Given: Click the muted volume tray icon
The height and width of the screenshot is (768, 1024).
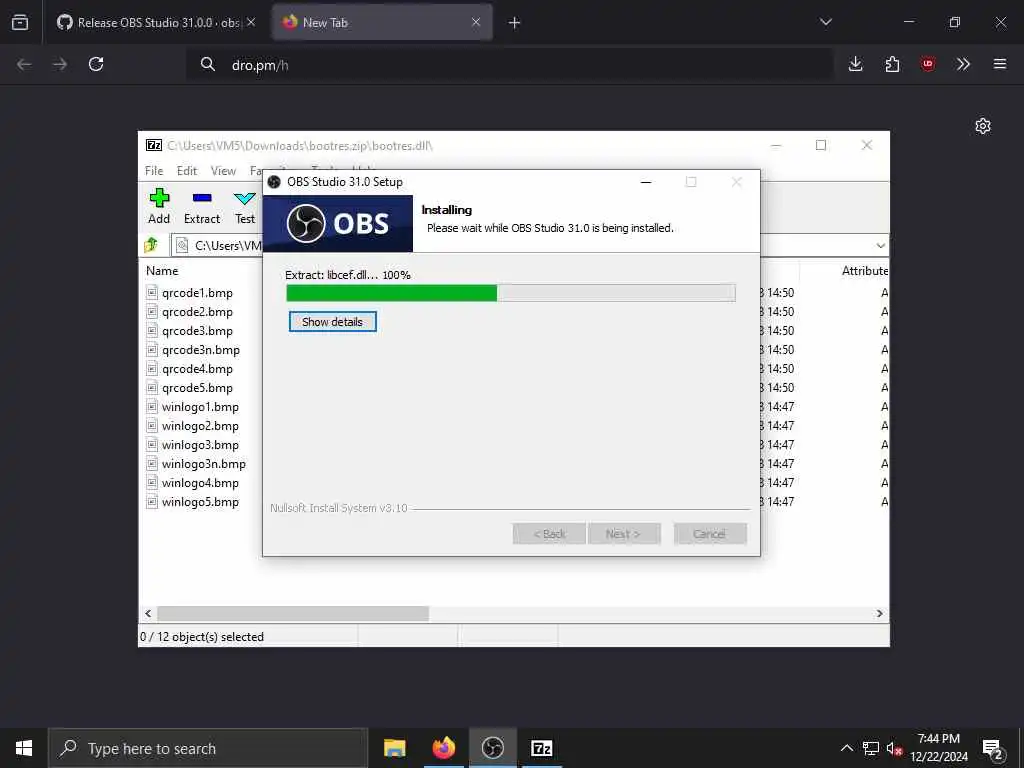Looking at the screenshot, I should coord(894,748).
